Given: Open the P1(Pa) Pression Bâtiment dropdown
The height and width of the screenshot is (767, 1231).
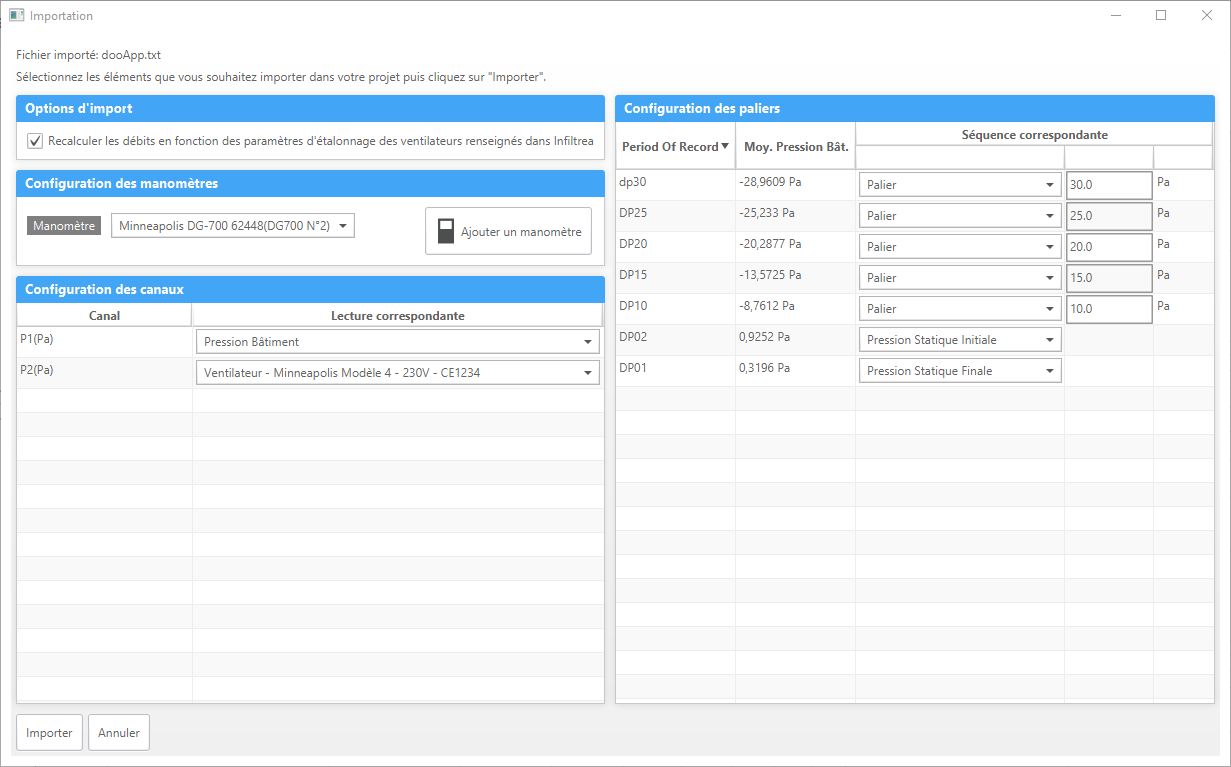Looking at the screenshot, I should point(397,342).
